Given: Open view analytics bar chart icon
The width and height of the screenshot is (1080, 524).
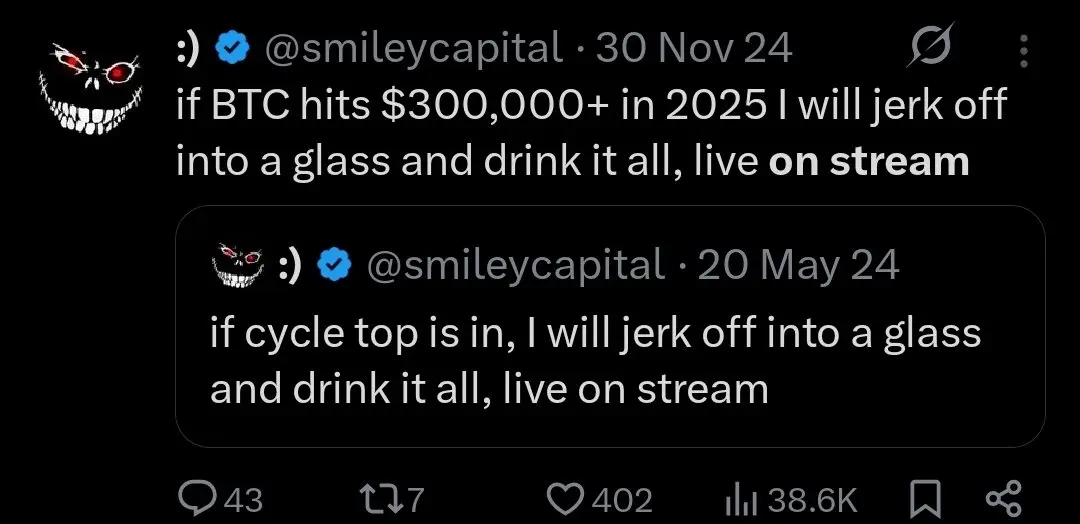Looking at the screenshot, I should click(735, 498).
